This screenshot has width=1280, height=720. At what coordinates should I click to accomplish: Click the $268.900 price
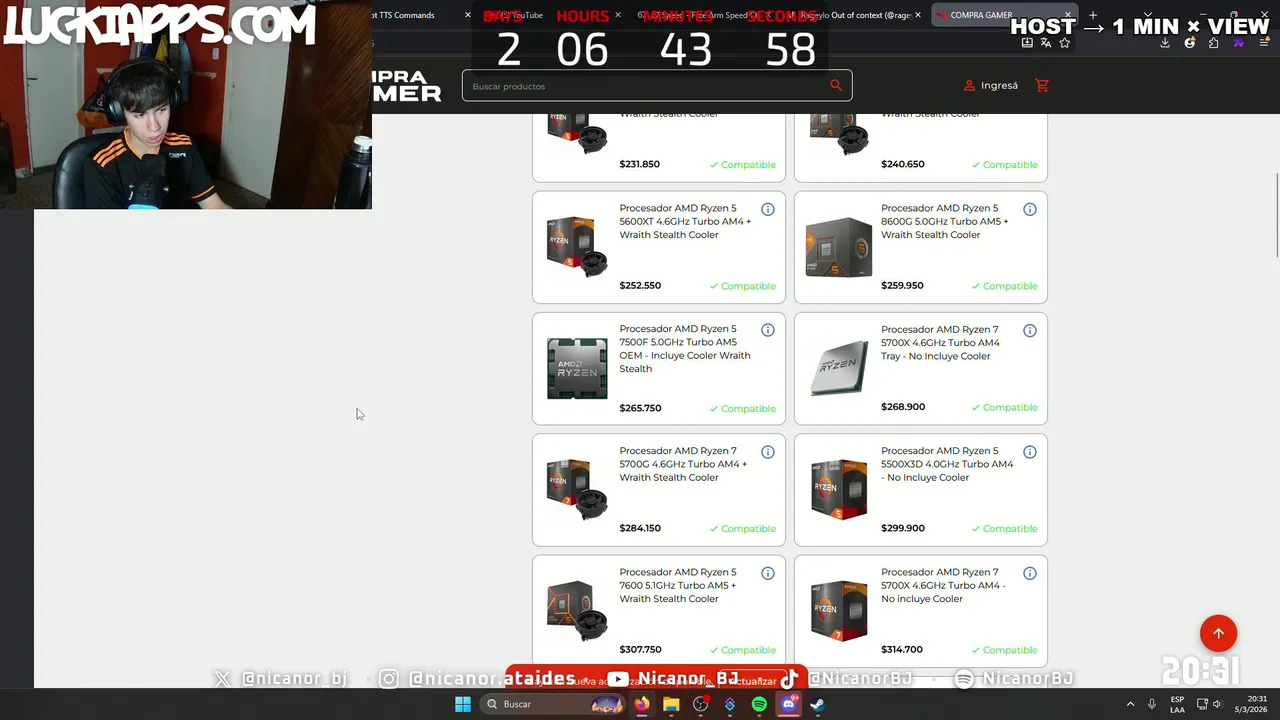(x=903, y=407)
